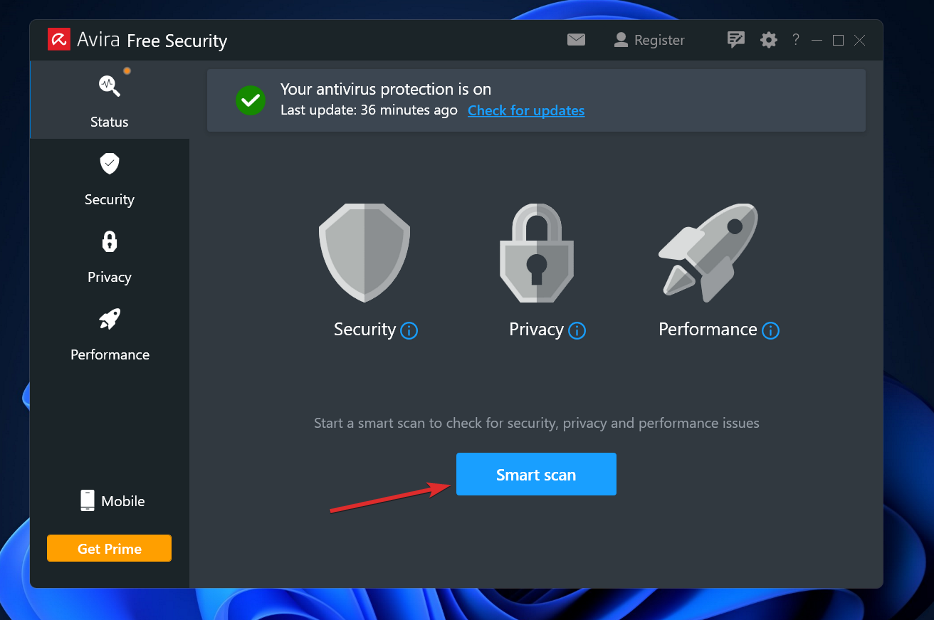Image resolution: width=934 pixels, height=620 pixels.
Task: Click the large Security shield icon
Action: coord(364,252)
